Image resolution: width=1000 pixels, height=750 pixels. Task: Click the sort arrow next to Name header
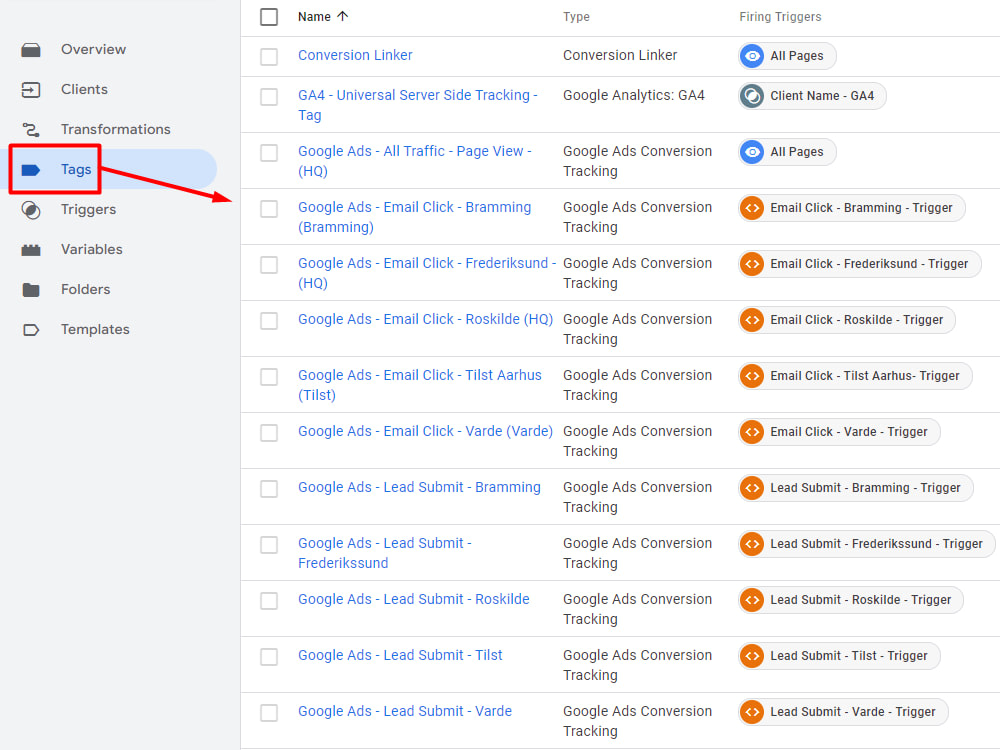[342, 17]
